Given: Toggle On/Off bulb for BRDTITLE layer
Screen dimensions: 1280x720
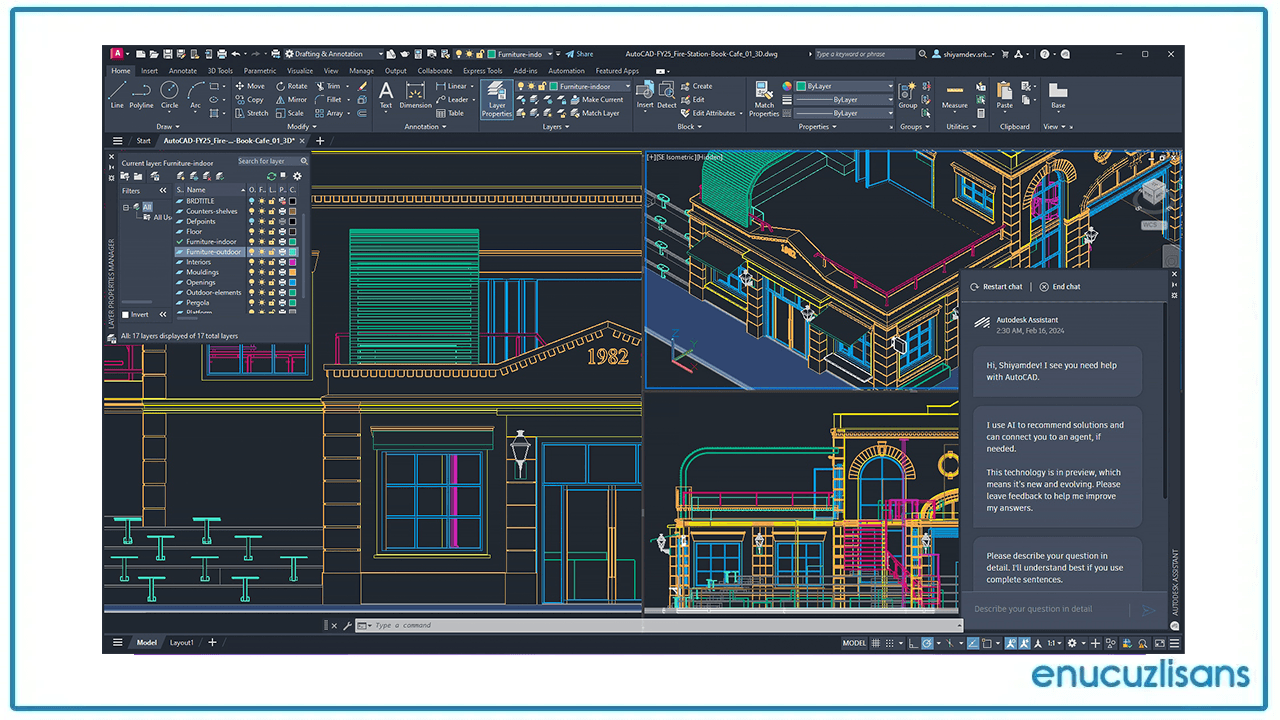Looking at the screenshot, I should click(x=252, y=201).
